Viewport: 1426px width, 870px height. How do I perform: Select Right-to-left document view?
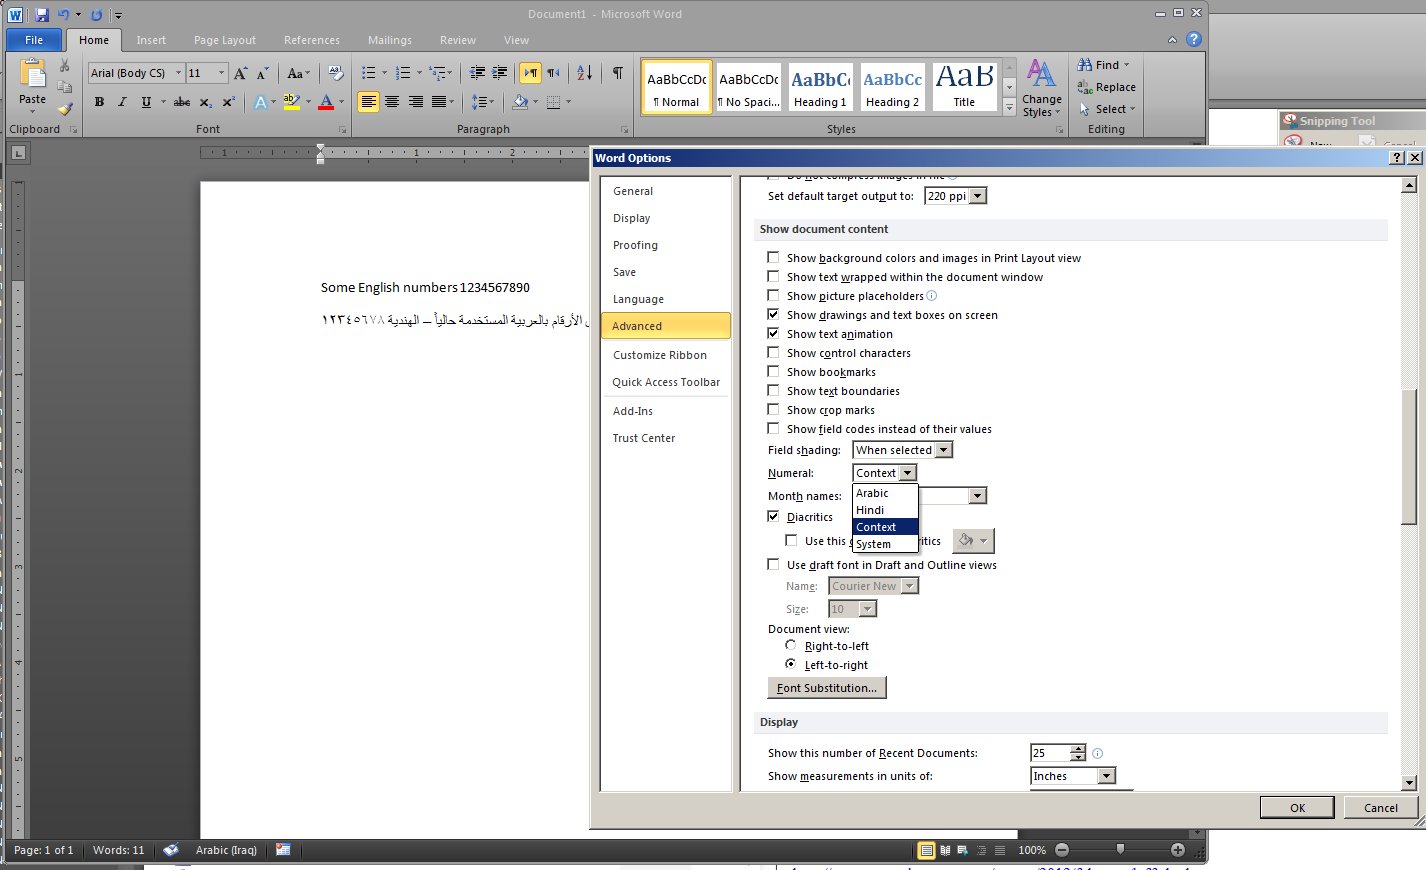pyautogui.click(x=791, y=646)
